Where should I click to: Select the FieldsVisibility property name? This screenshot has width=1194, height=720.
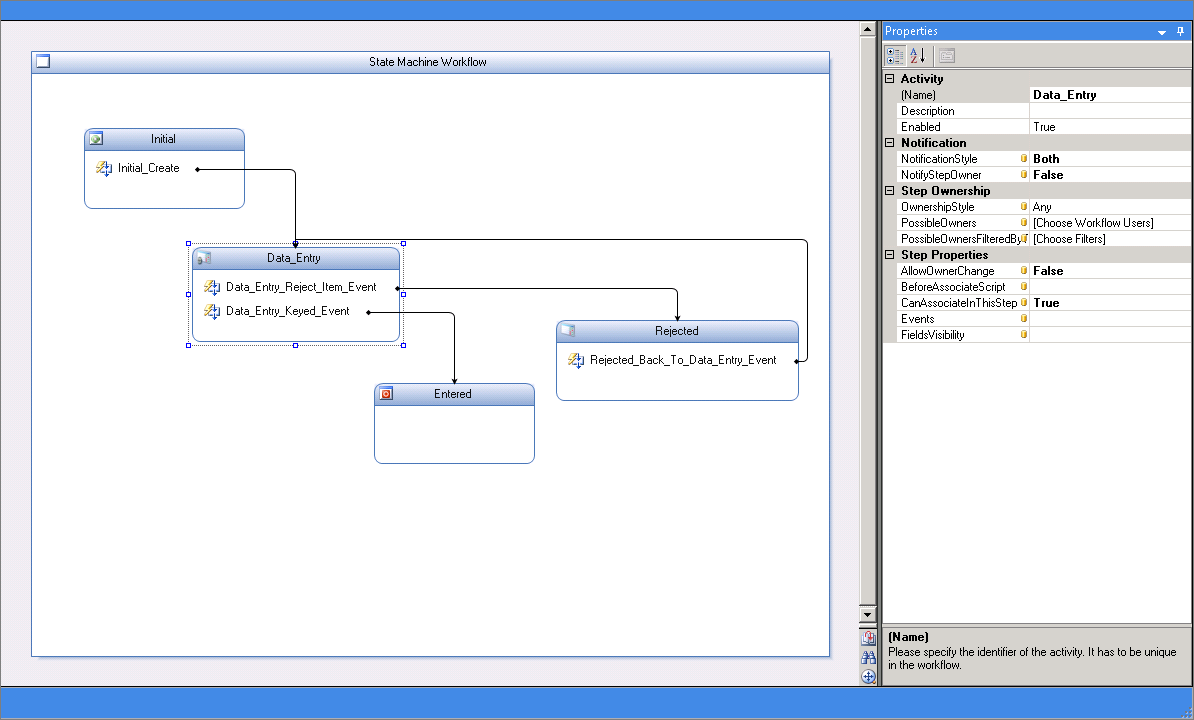click(x=932, y=335)
